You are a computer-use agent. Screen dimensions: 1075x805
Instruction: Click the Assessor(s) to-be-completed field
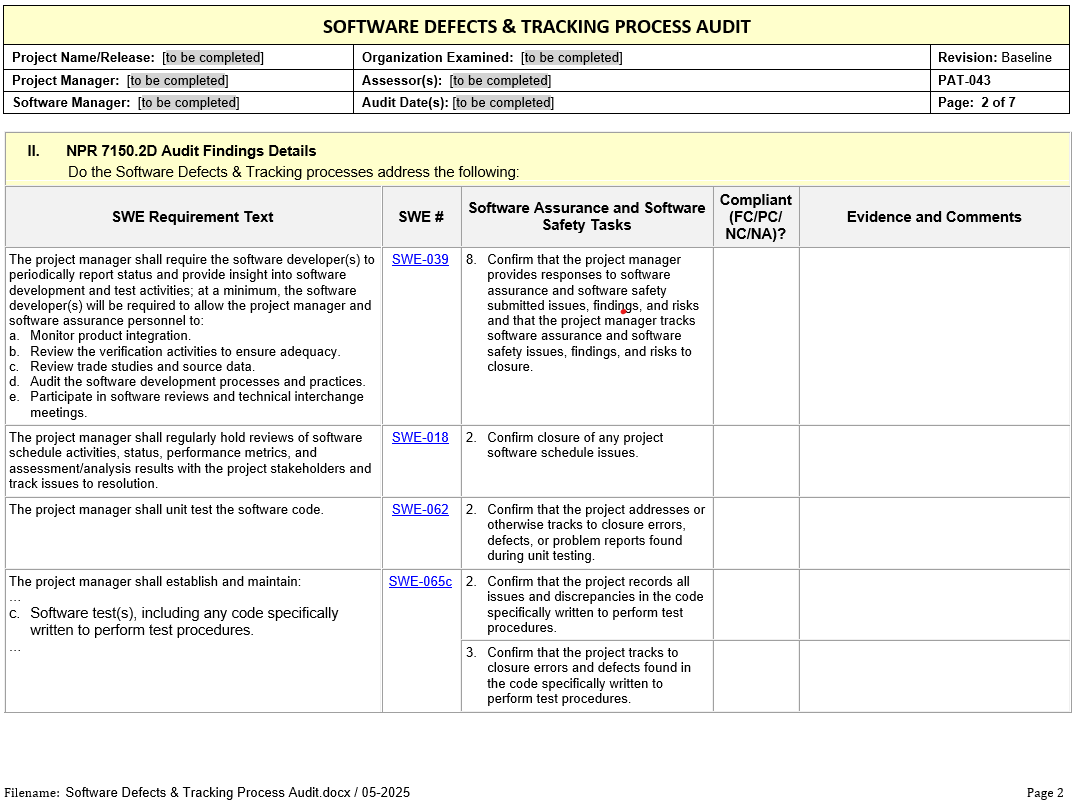click(x=500, y=81)
